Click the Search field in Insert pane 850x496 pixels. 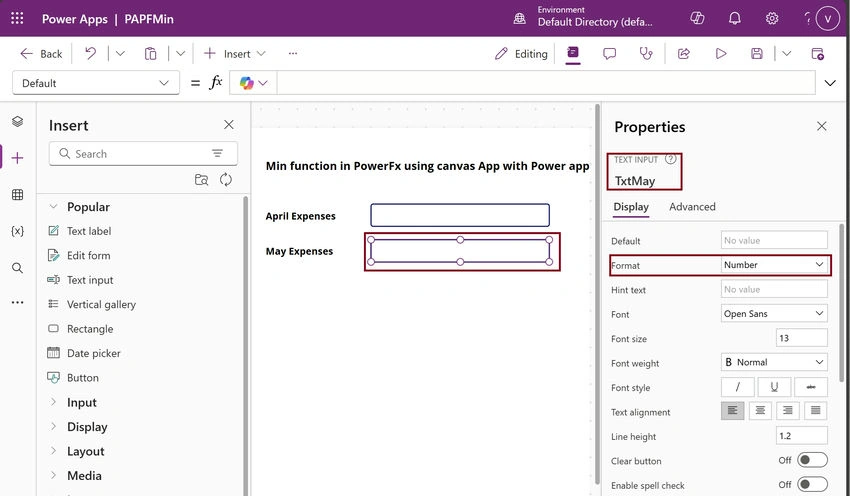143,153
